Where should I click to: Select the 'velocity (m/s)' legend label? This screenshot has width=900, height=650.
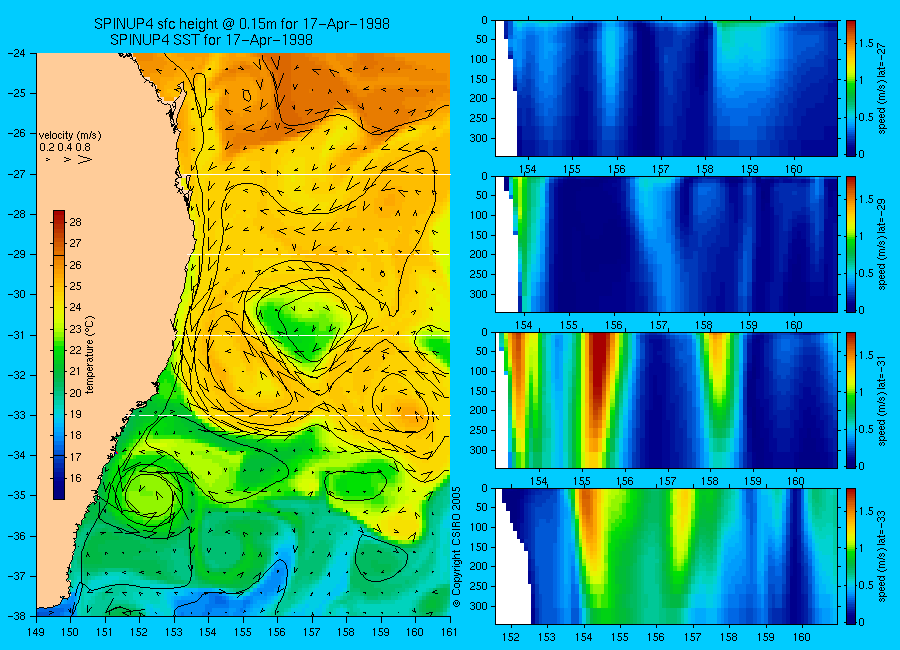pos(70,136)
